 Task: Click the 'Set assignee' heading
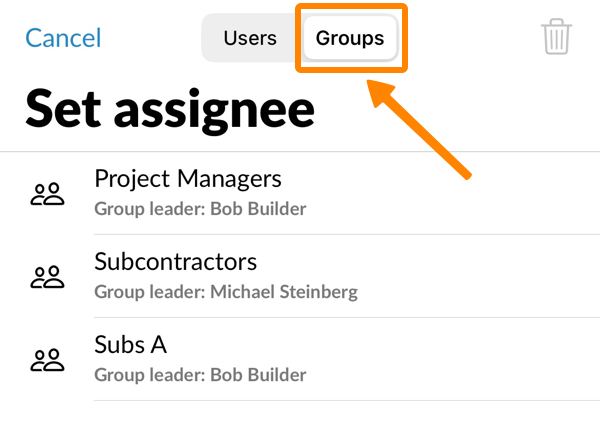pyautogui.click(x=170, y=107)
